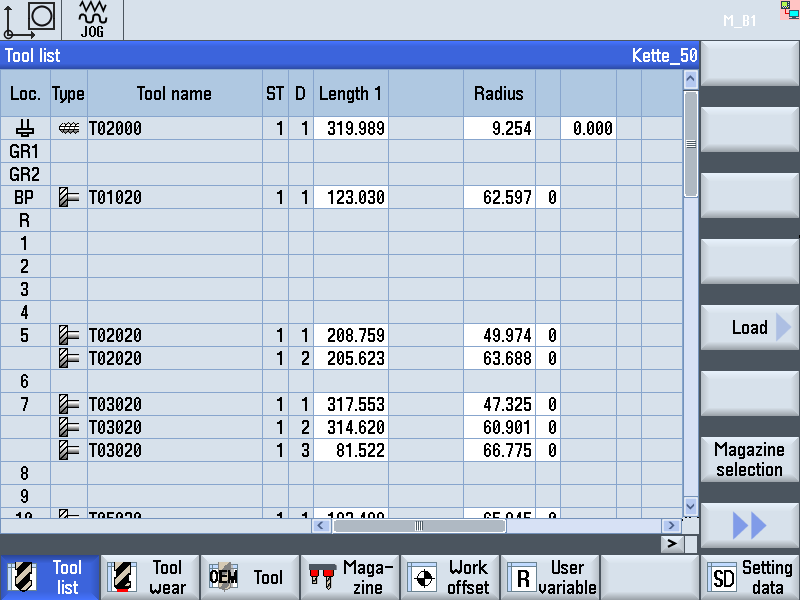Screen dimensions: 800x600
Task: Click the horizontal scrollbar right arrow
Action: (670, 525)
